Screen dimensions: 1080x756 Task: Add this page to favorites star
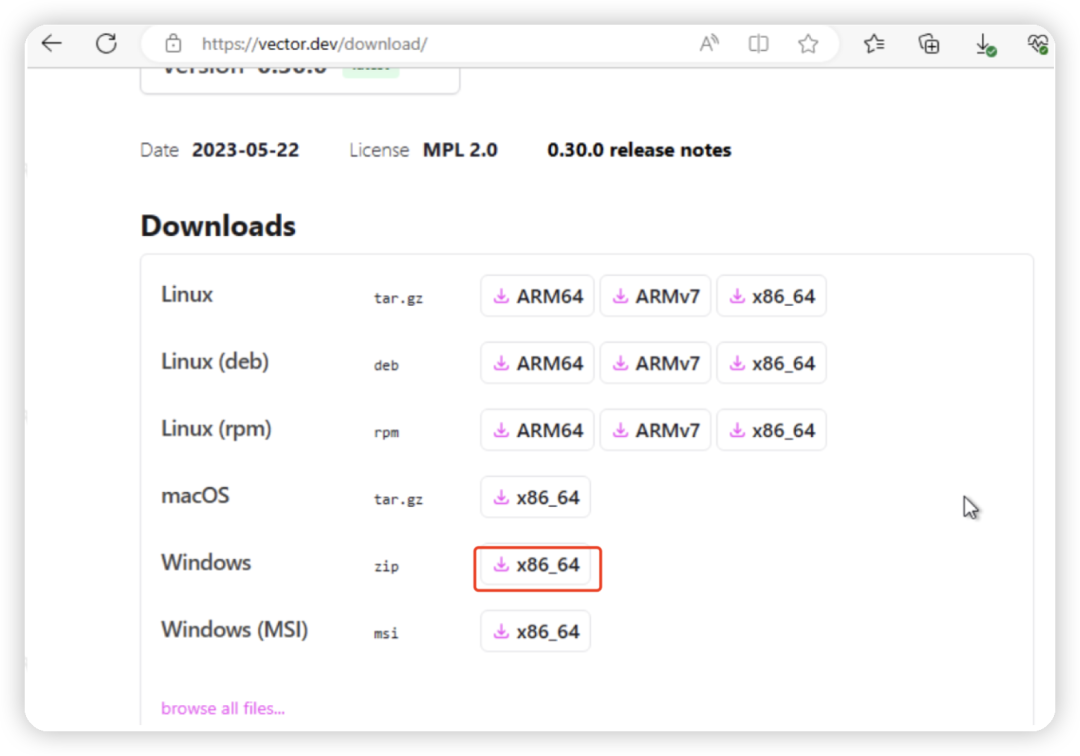pyautogui.click(x=808, y=44)
